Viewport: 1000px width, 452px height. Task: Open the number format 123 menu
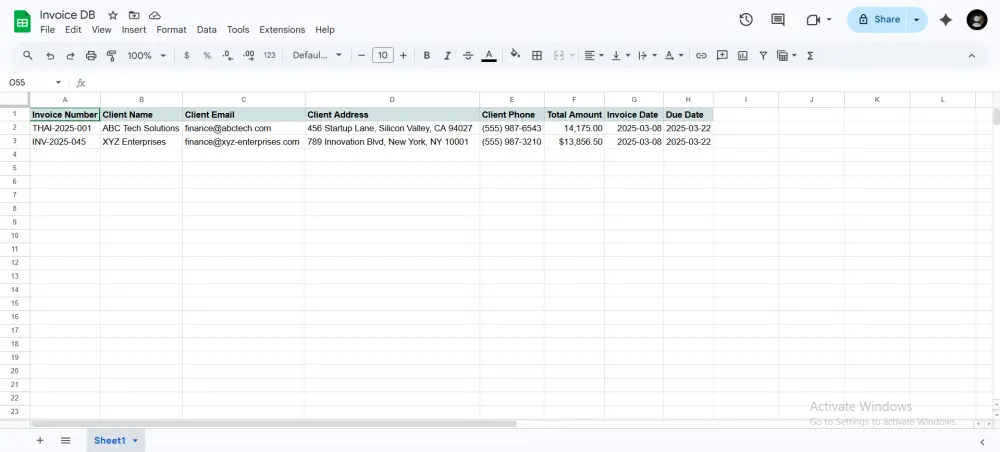point(269,55)
